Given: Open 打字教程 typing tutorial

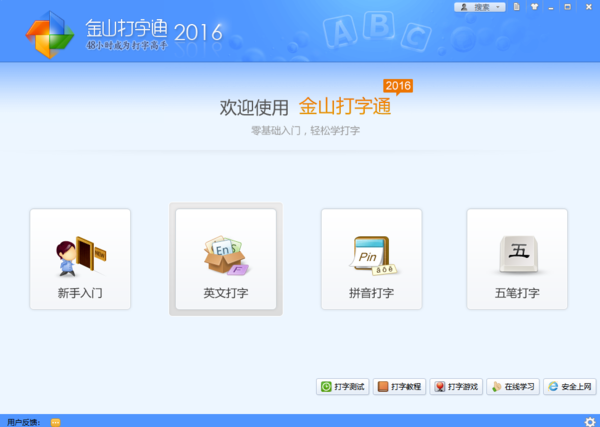Looking at the screenshot, I should [399, 387].
